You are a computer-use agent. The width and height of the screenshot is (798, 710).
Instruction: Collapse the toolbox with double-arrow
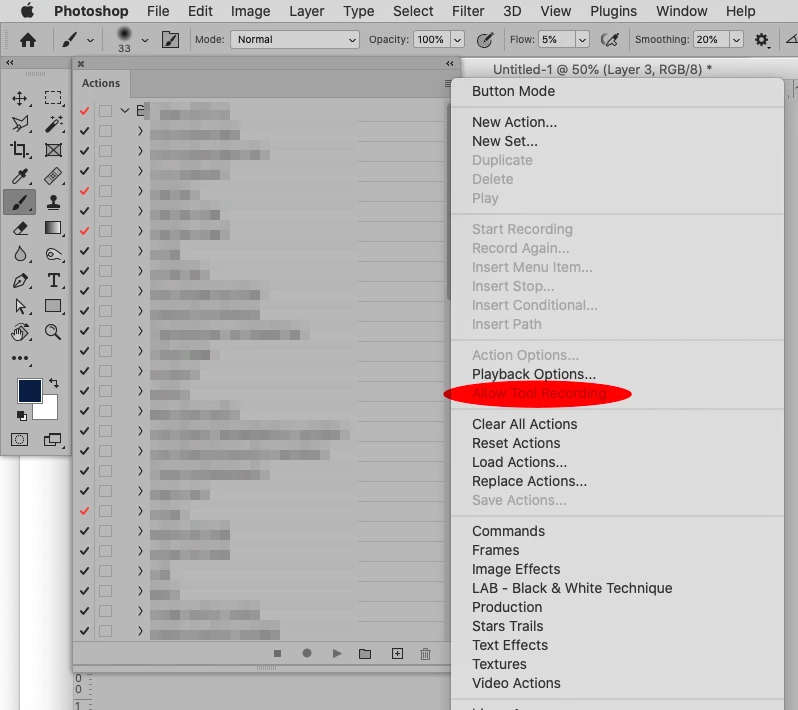pos(10,63)
